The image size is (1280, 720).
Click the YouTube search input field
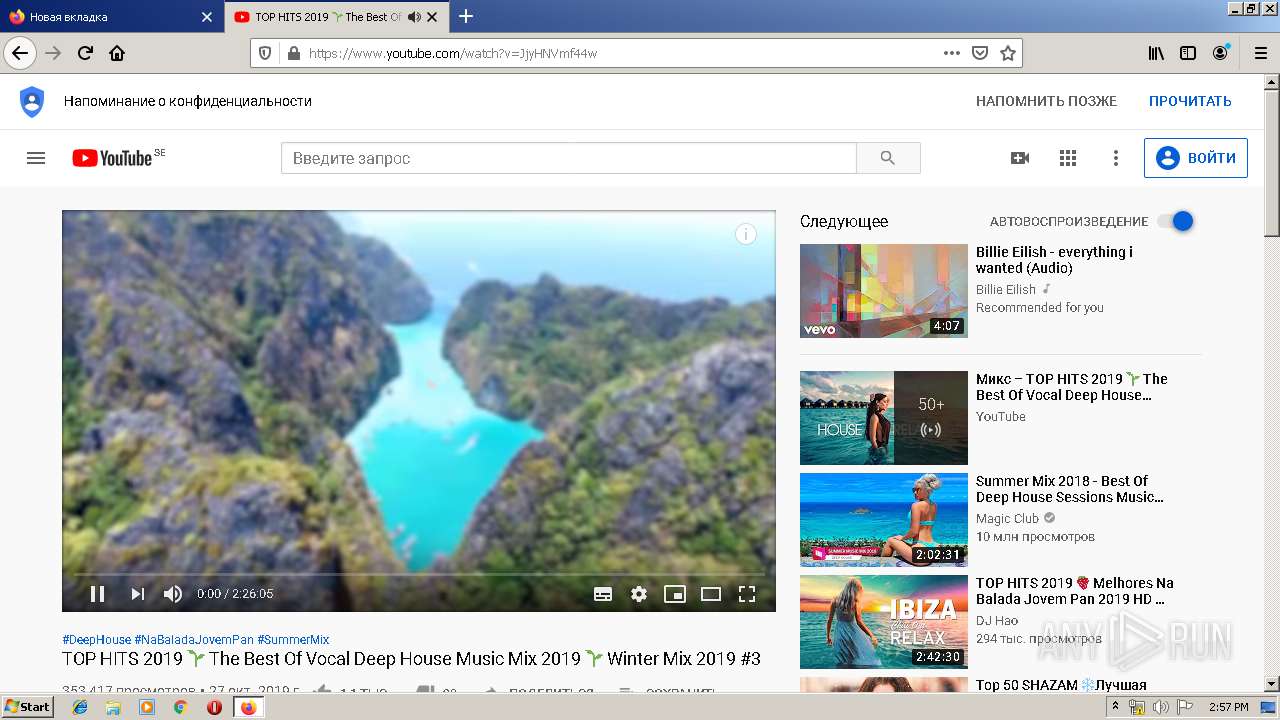click(568, 158)
